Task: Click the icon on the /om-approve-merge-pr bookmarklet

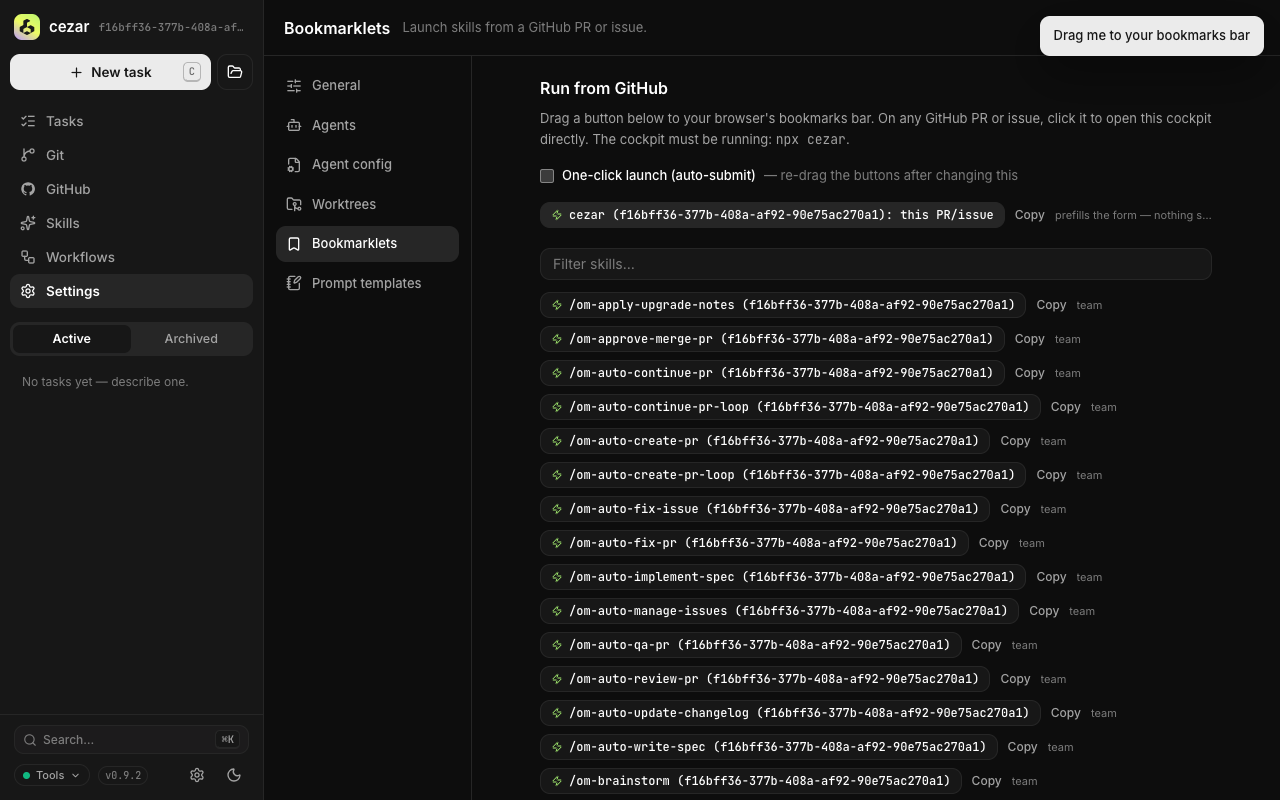Action: (557, 339)
